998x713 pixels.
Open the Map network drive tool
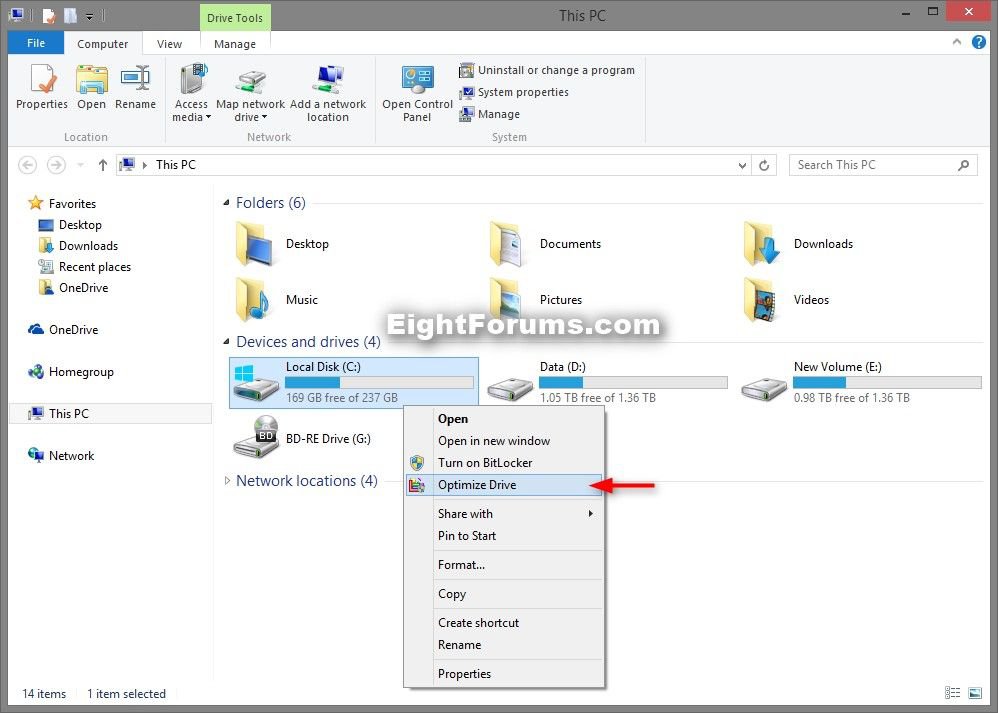[250, 90]
